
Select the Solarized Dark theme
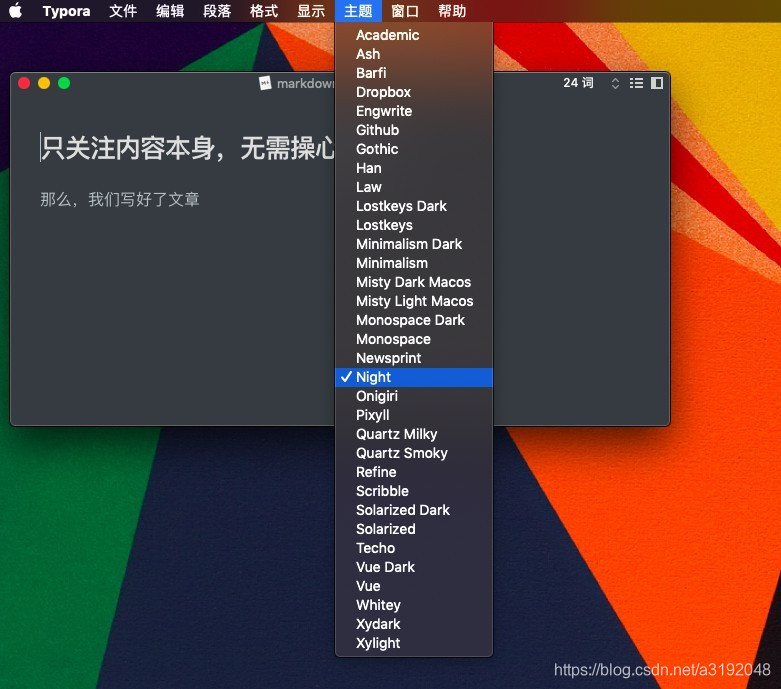(x=414, y=510)
